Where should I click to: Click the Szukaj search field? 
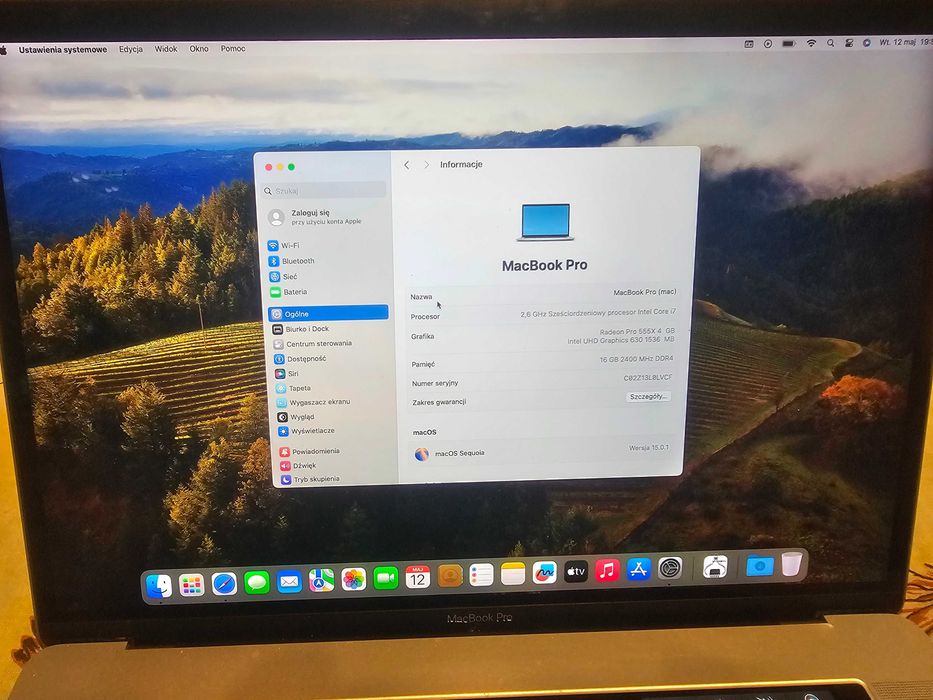click(x=324, y=190)
